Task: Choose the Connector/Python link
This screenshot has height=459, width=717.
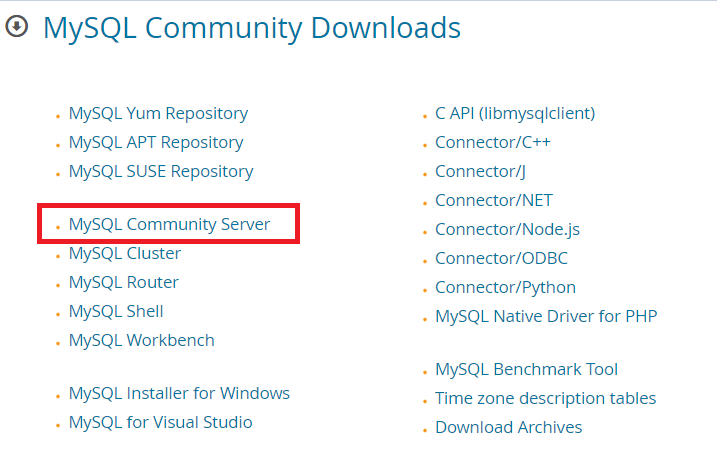Action: (505, 288)
